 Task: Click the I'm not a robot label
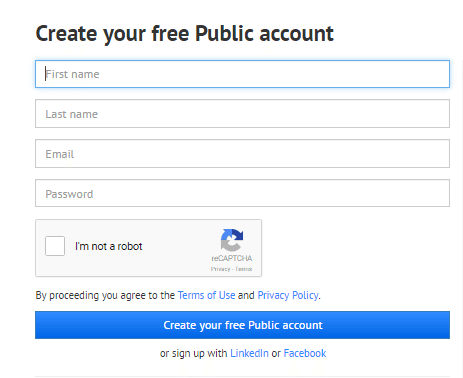pyautogui.click(x=109, y=246)
